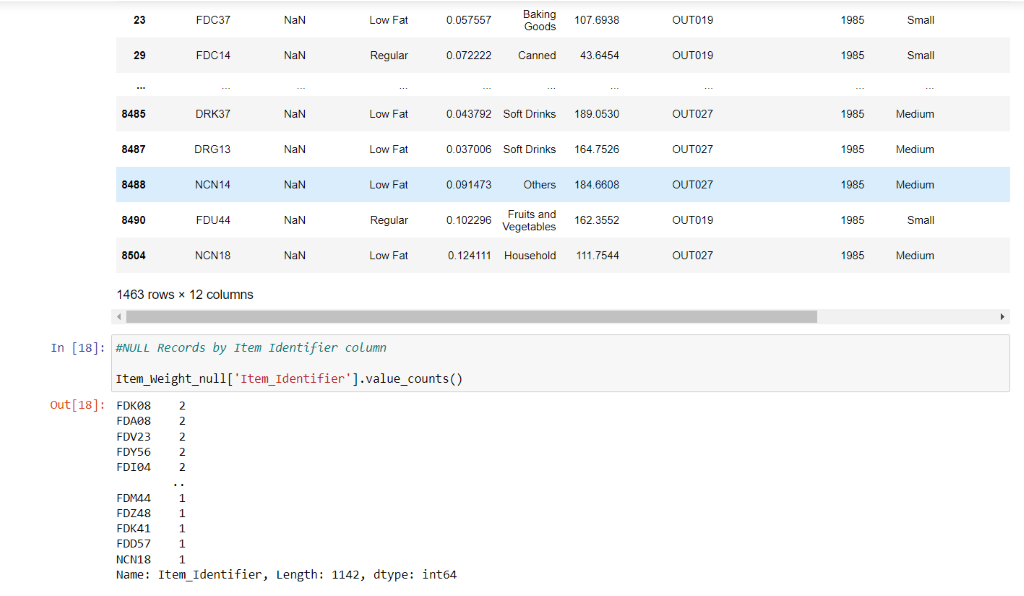Click the FDU44 item identifier cell

(213, 220)
